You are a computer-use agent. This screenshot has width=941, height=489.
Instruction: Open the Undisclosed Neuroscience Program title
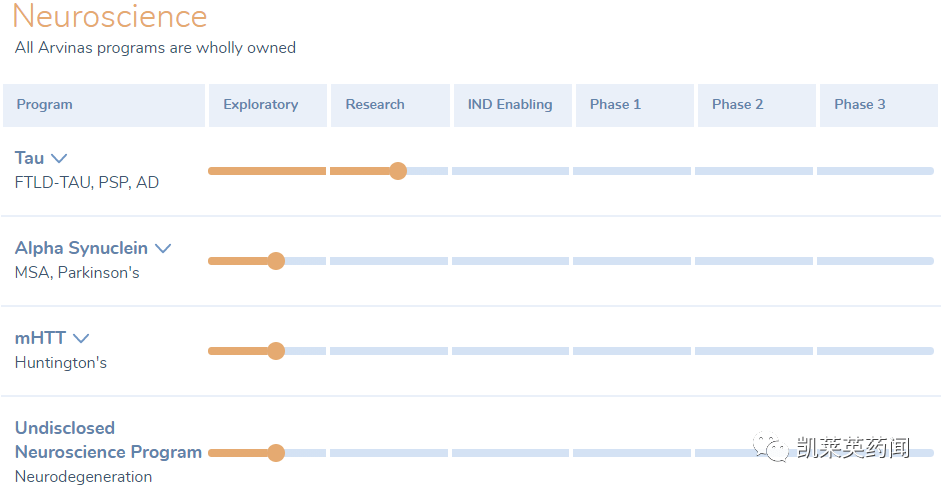108,440
